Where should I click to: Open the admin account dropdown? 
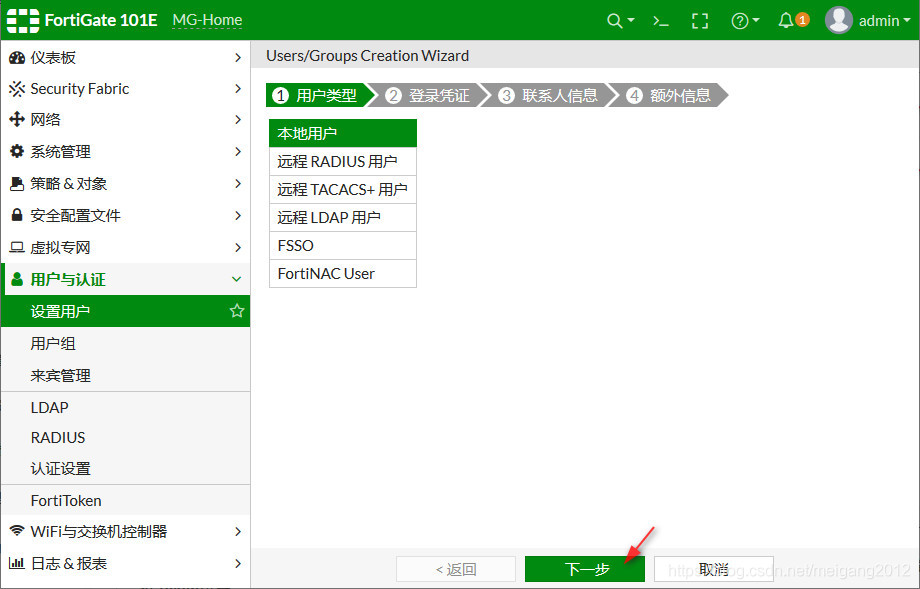point(884,21)
